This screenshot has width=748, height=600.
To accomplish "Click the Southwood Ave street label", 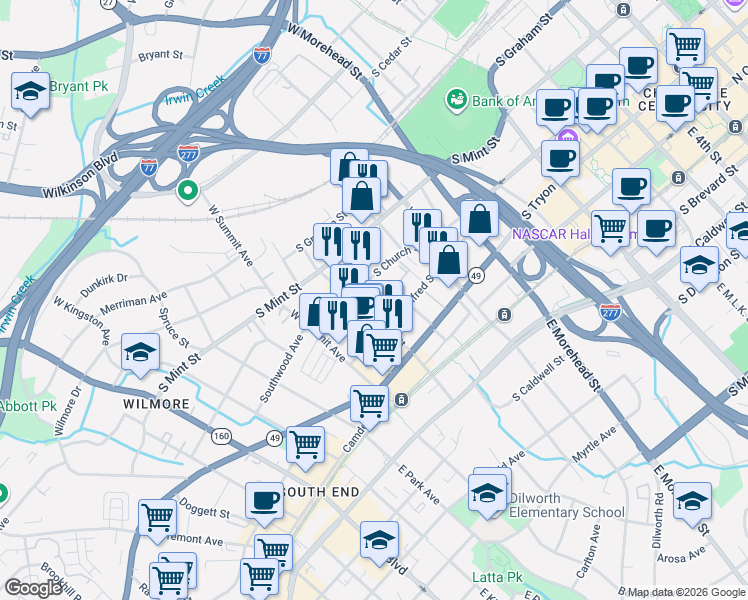I will tap(281, 368).
